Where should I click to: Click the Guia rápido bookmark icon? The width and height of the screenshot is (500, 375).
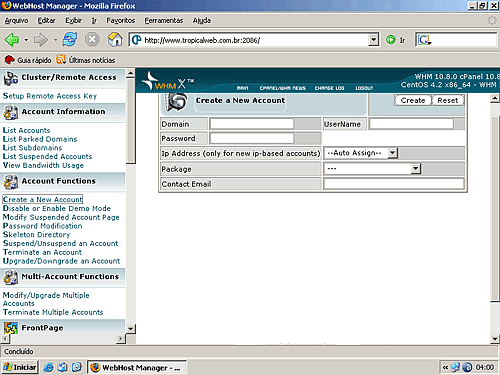pos(9,60)
